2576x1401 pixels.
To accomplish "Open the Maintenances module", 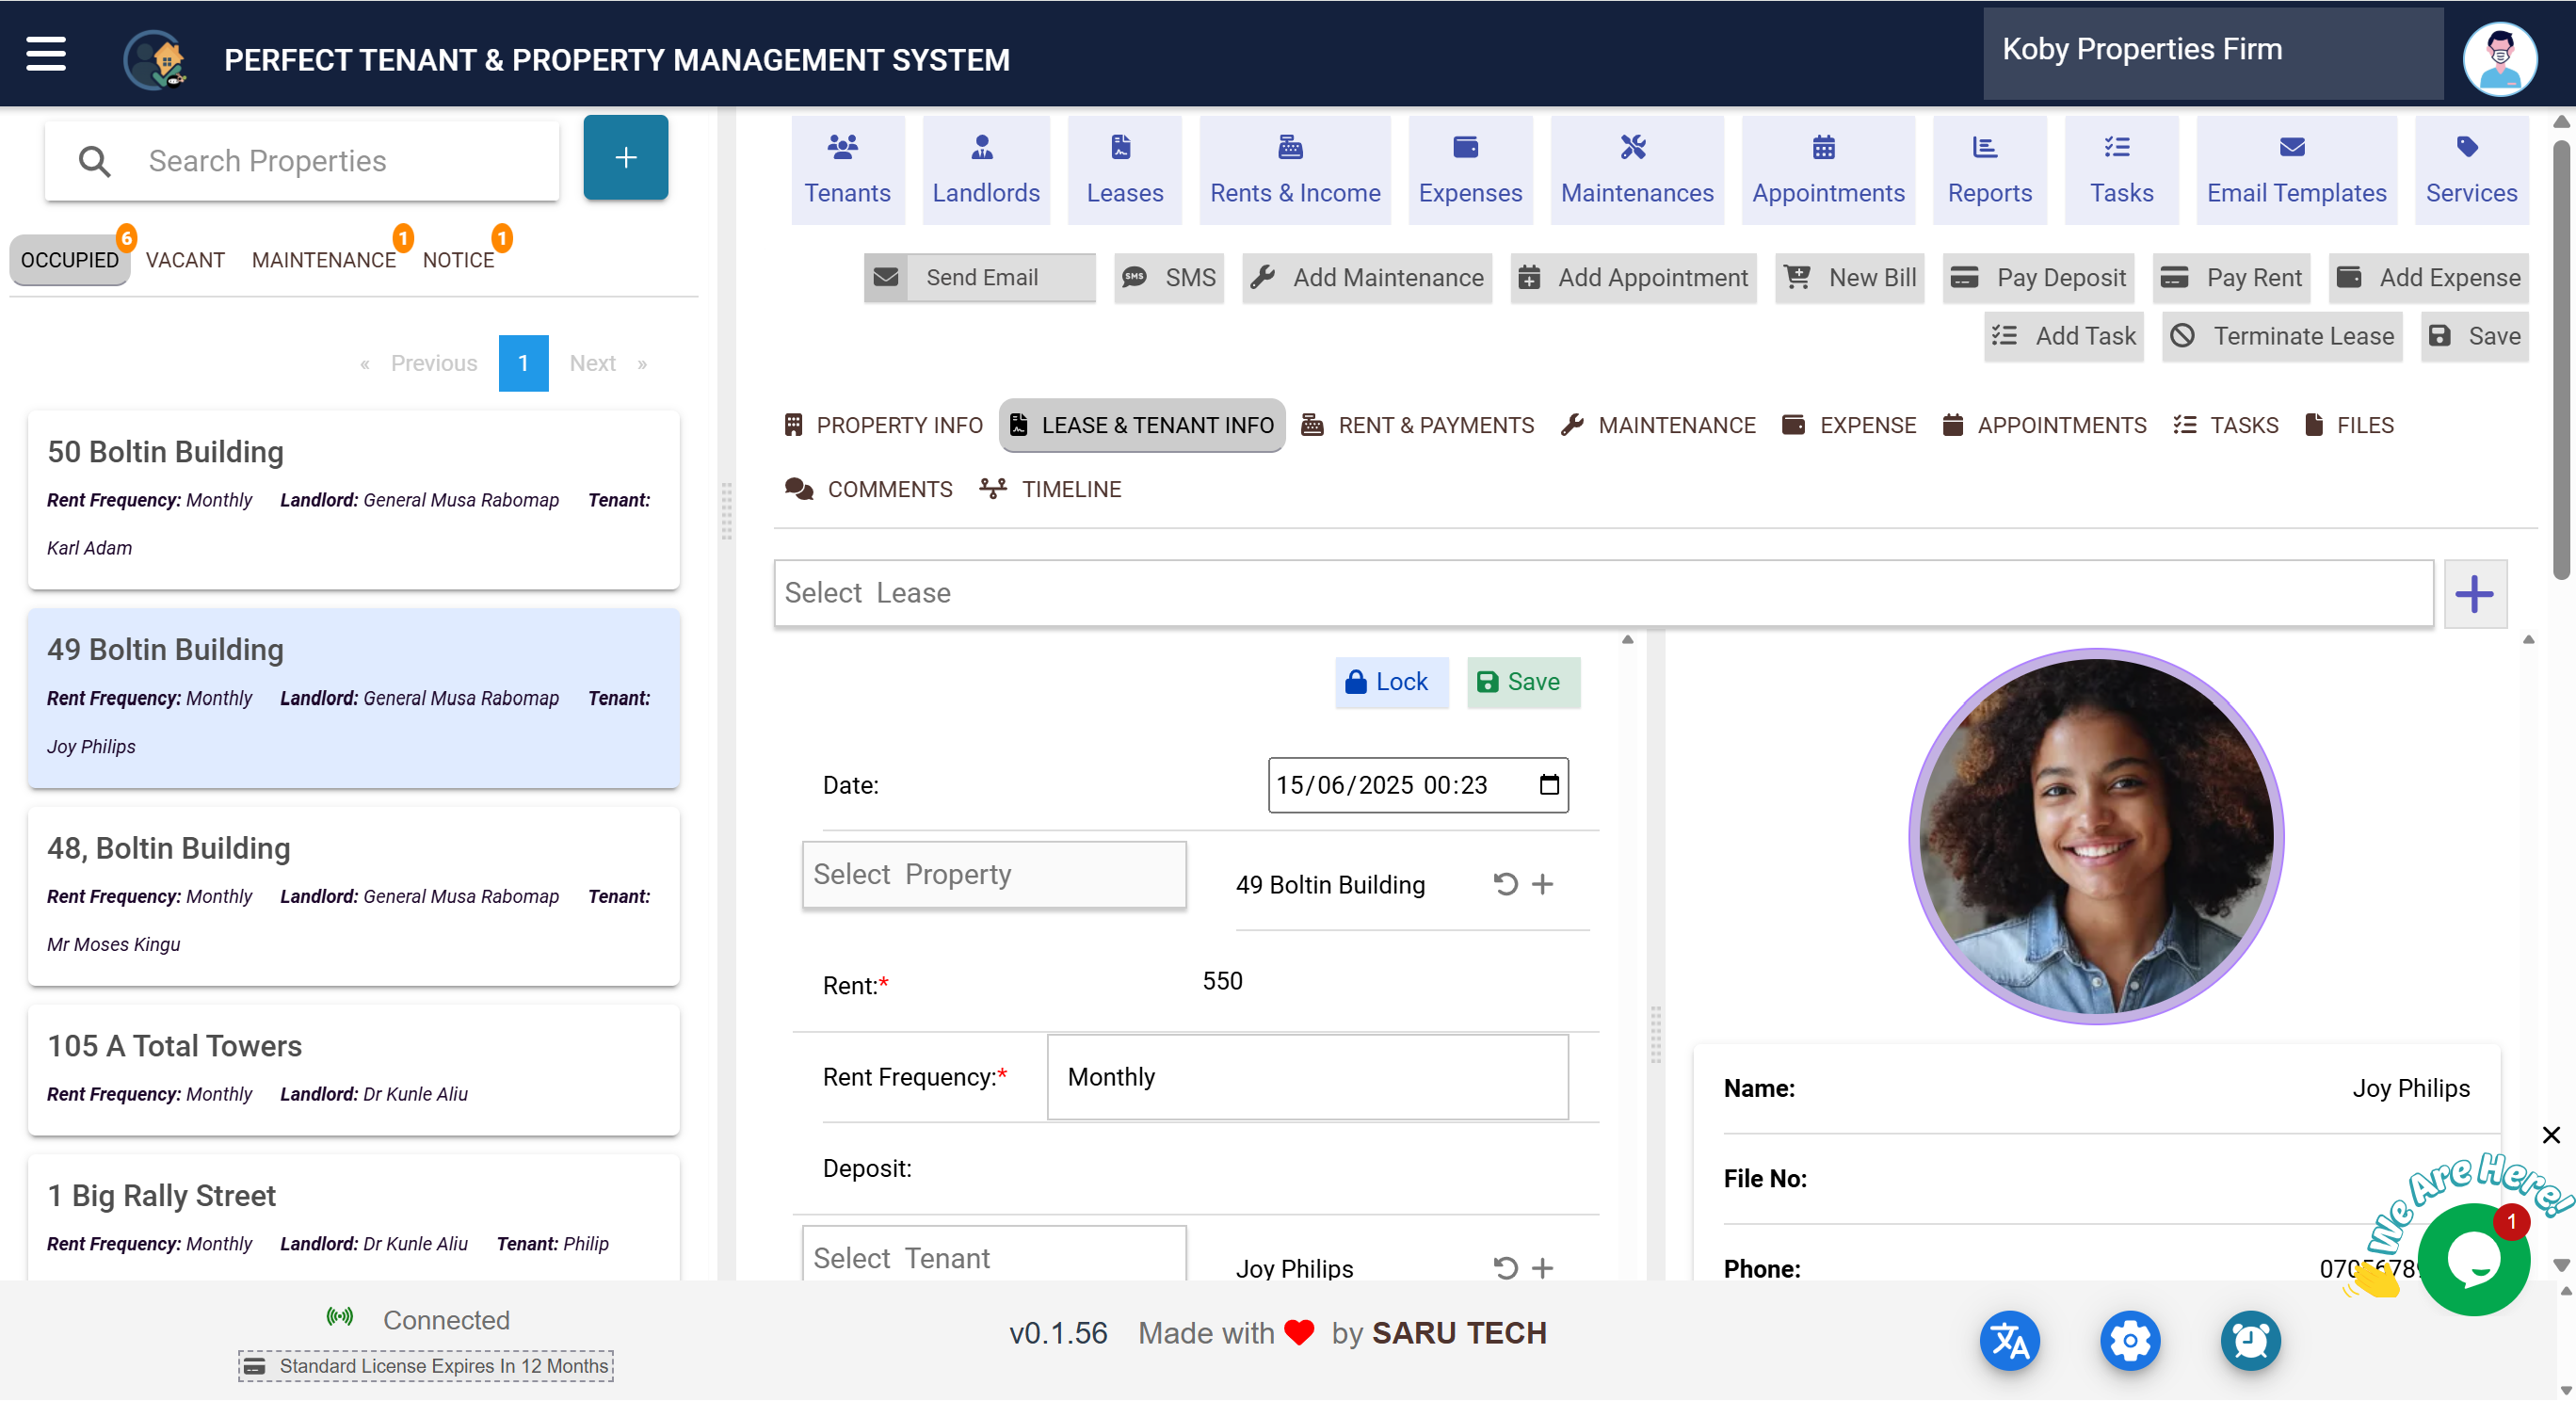I will 1636,169.
